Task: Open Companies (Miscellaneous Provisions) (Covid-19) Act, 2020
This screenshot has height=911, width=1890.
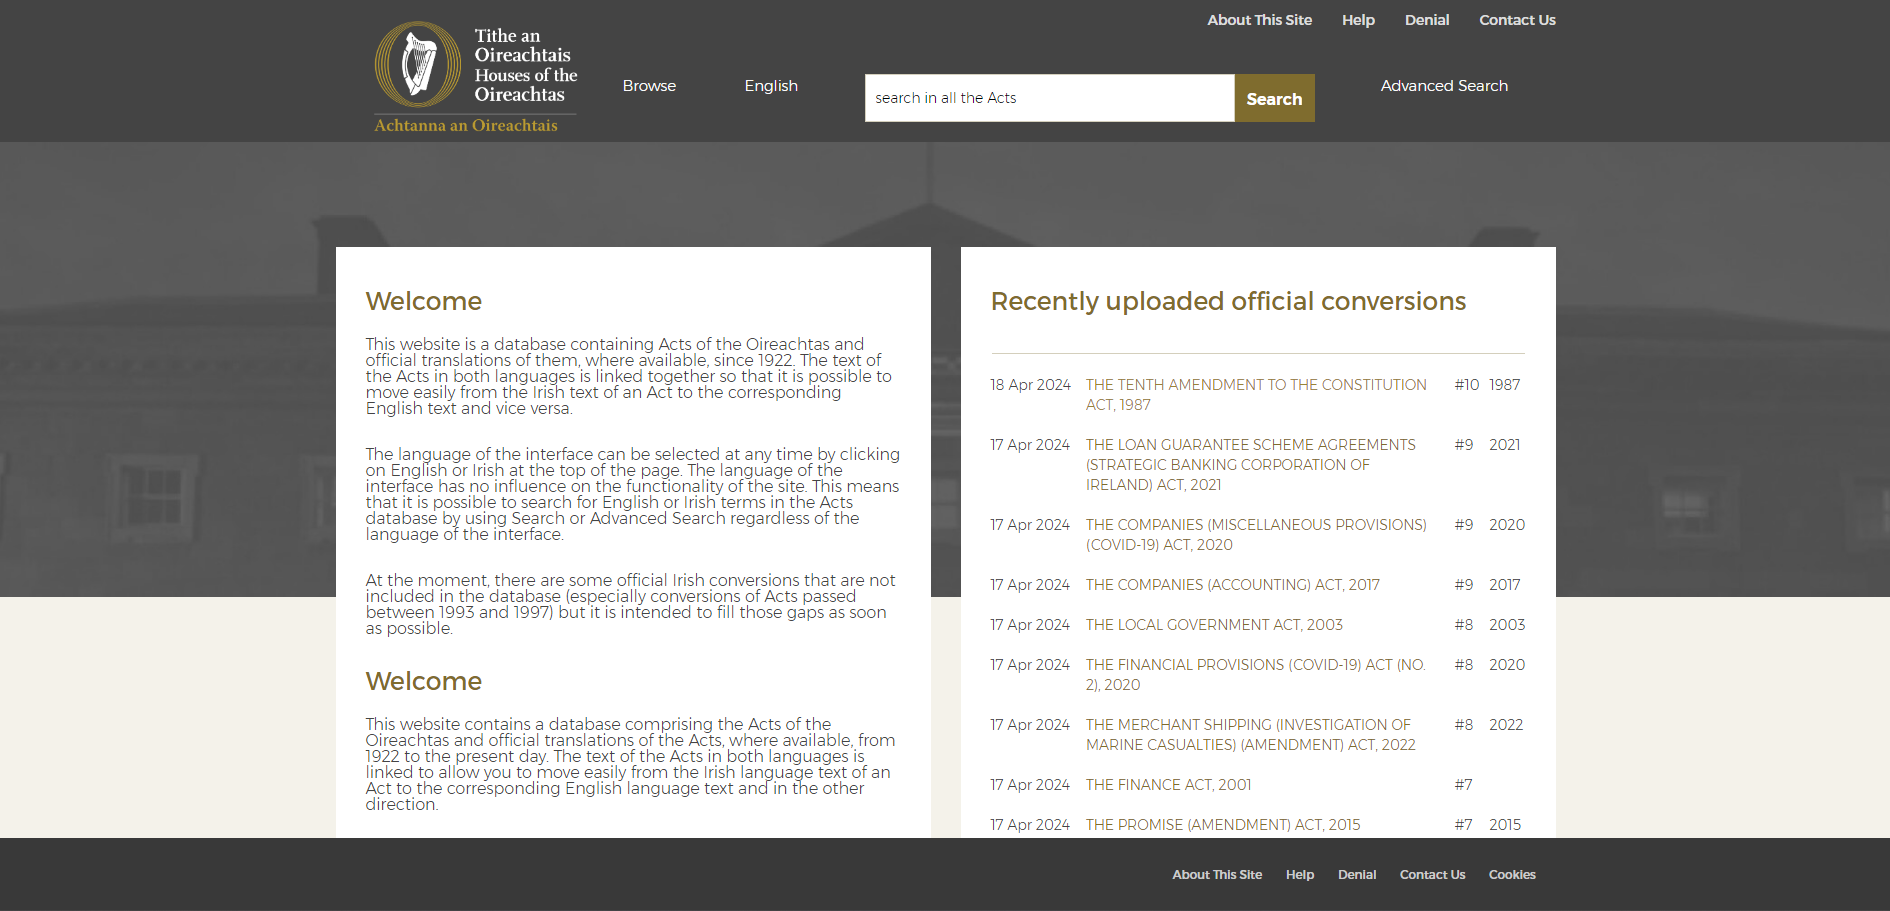Action: point(1255,534)
